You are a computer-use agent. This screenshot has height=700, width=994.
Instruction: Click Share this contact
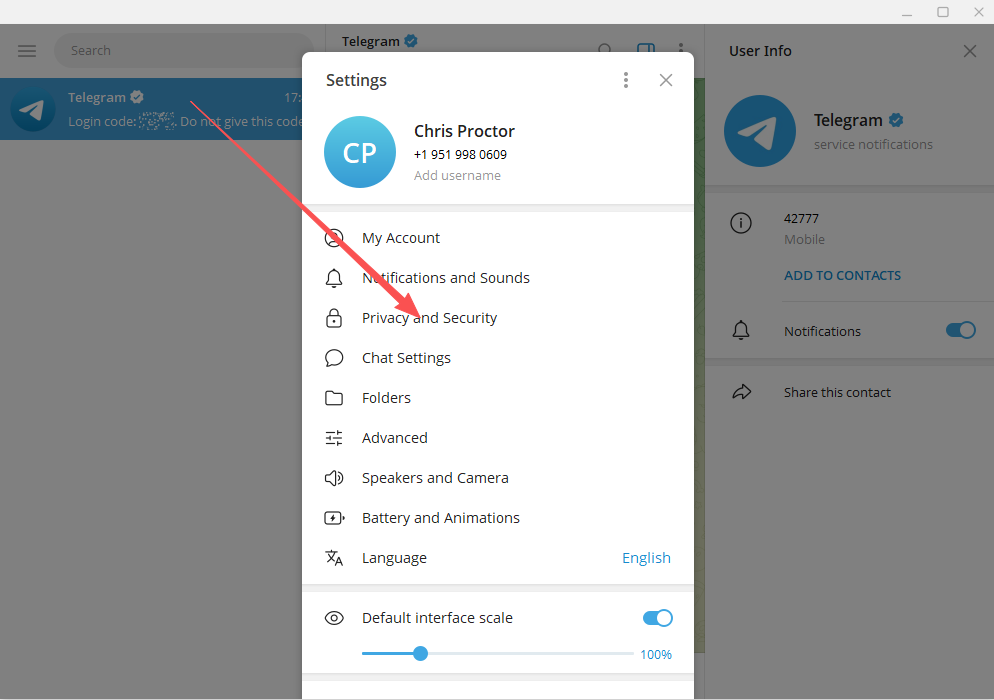[x=837, y=392]
